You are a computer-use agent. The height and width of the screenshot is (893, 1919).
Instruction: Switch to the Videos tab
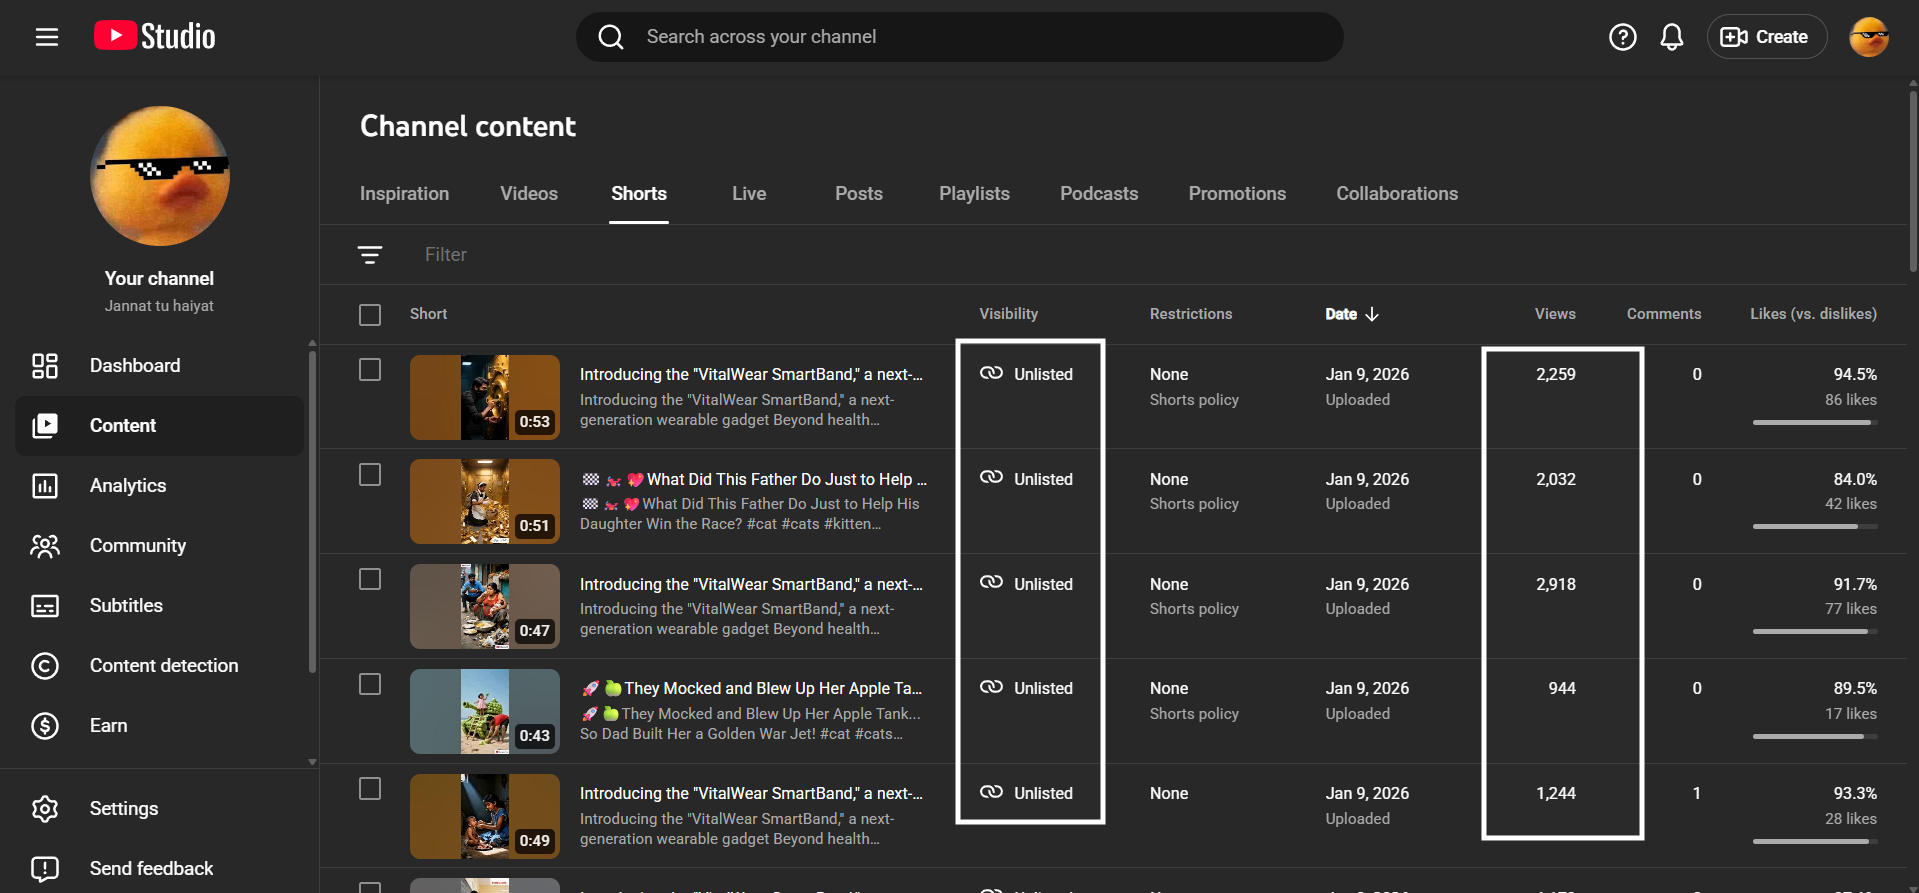(x=528, y=194)
